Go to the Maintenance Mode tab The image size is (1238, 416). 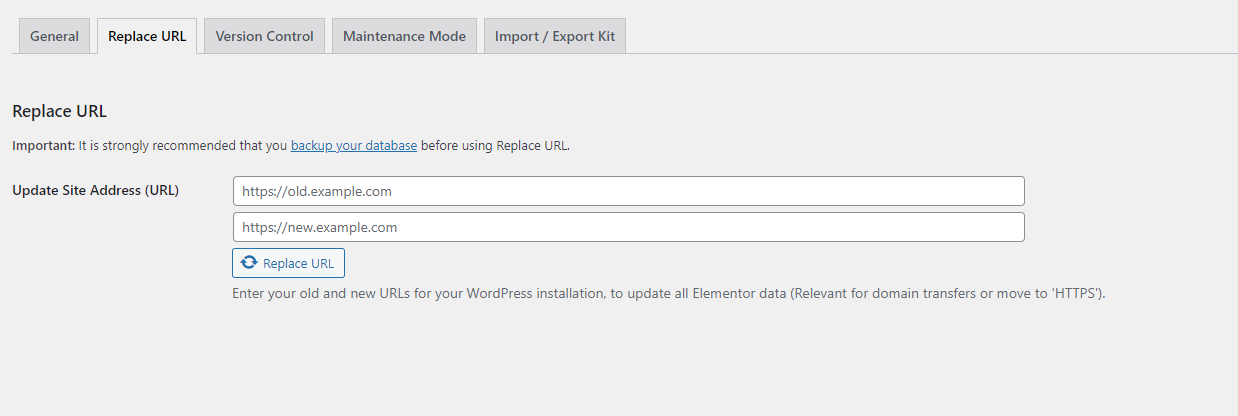click(404, 36)
